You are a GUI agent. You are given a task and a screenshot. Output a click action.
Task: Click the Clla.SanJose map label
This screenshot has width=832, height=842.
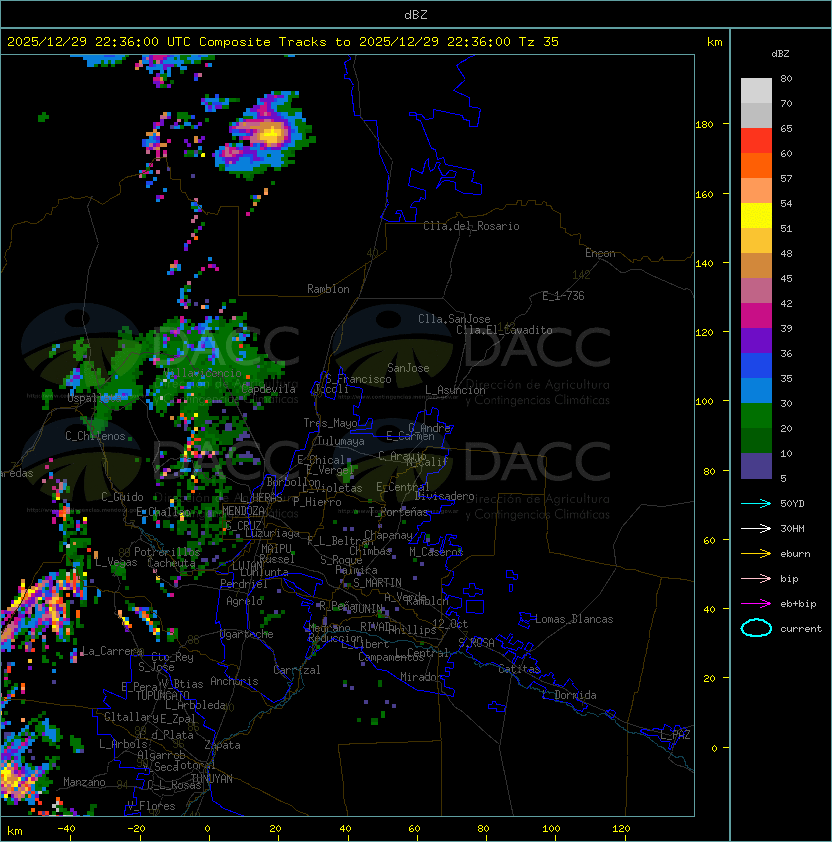coord(454,319)
